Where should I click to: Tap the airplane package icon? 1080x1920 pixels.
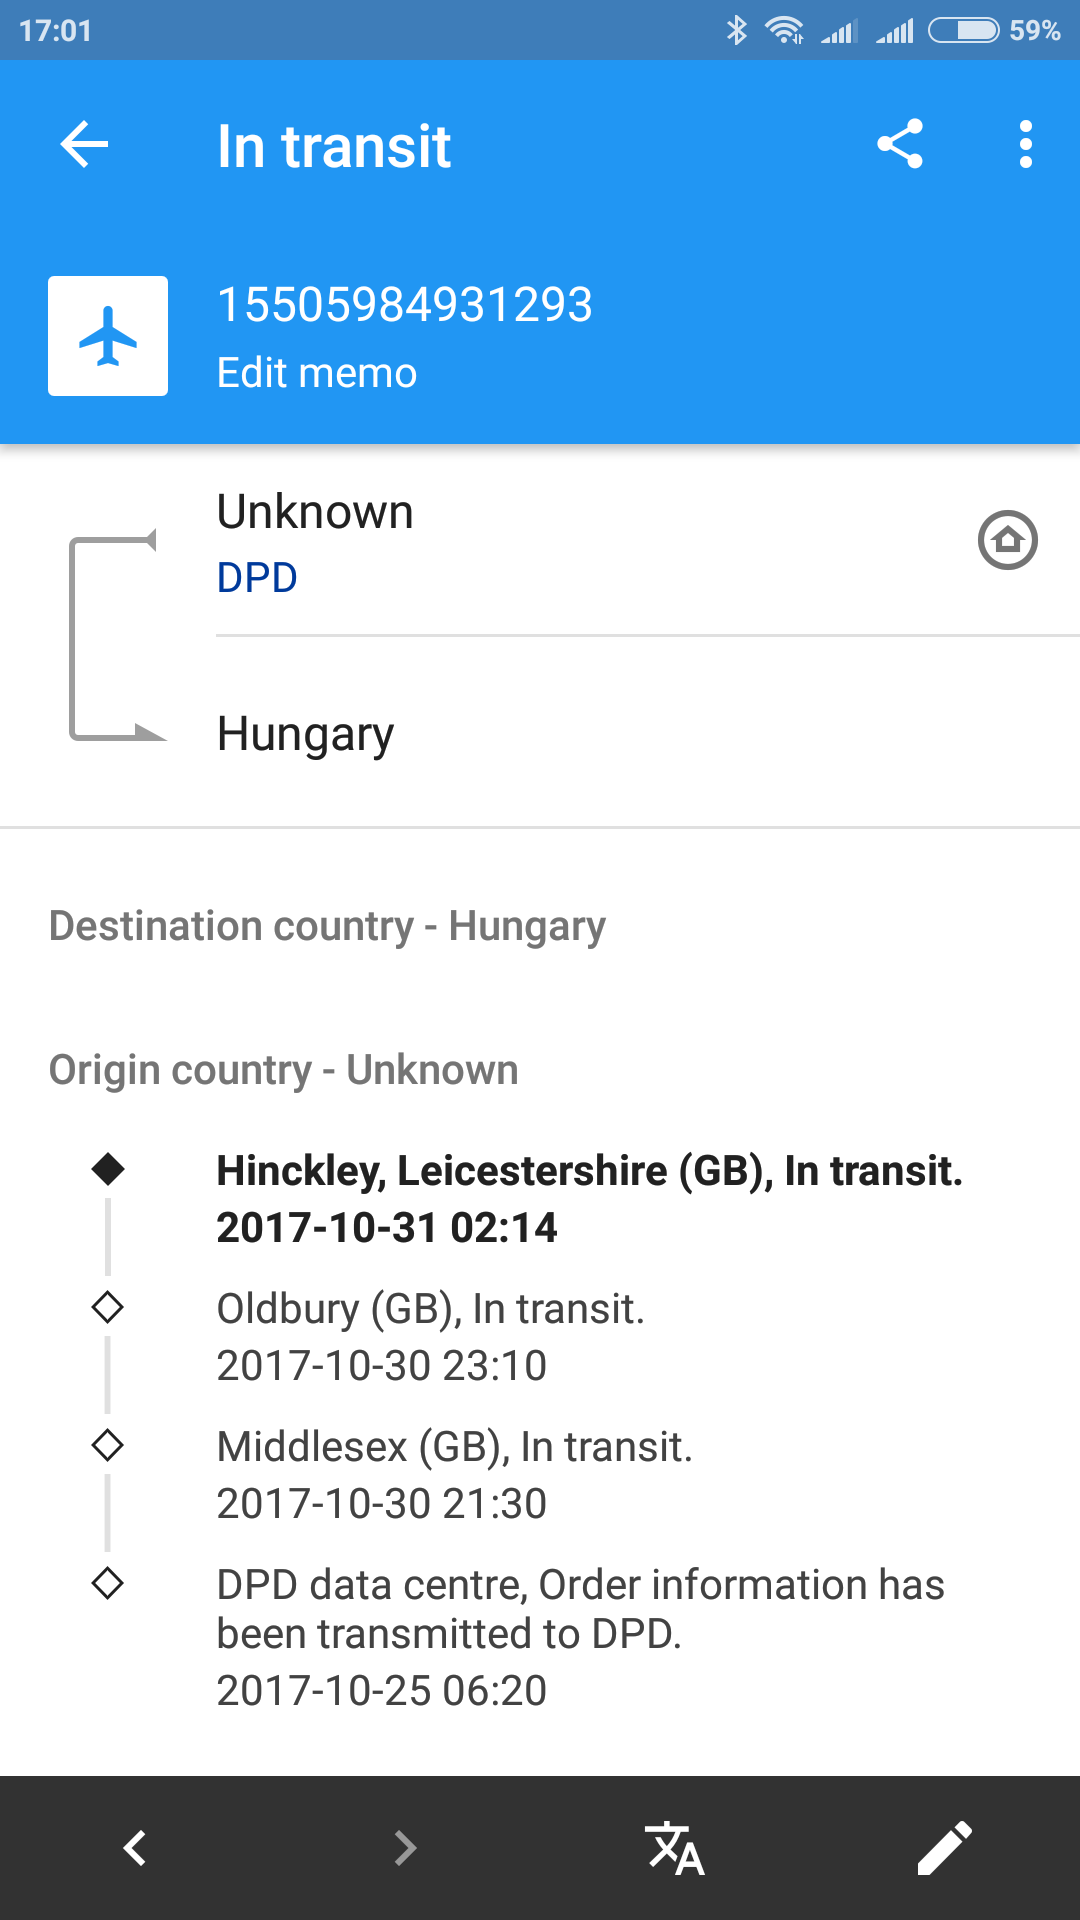pos(108,336)
